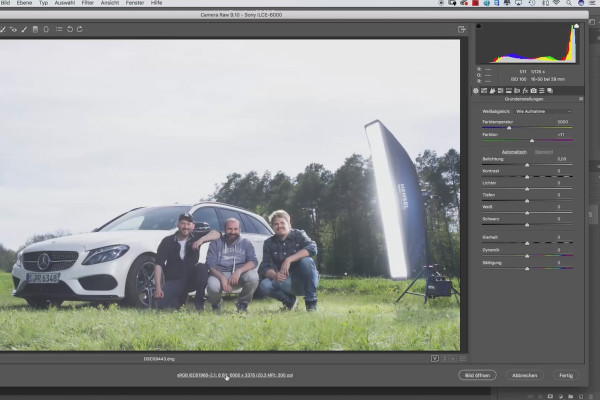Click the Dynamik slider handle

click(527, 256)
